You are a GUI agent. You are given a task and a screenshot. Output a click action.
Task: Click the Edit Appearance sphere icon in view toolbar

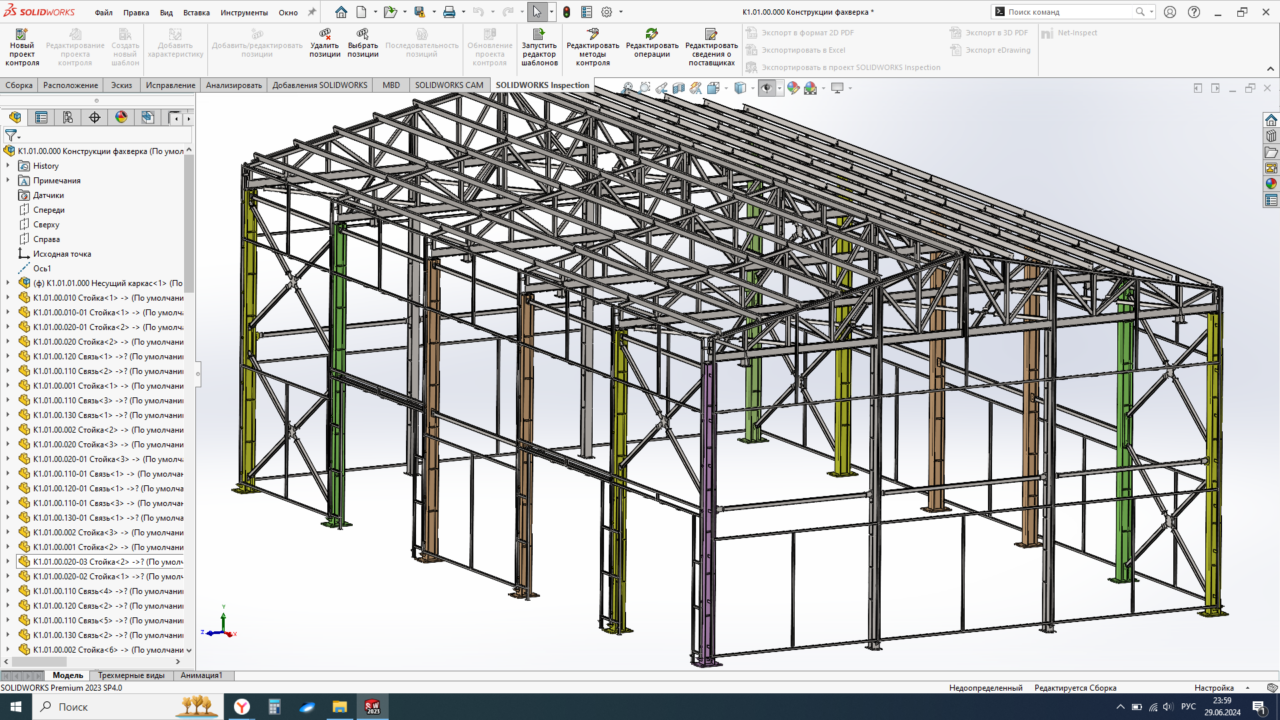(x=793, y=88)
